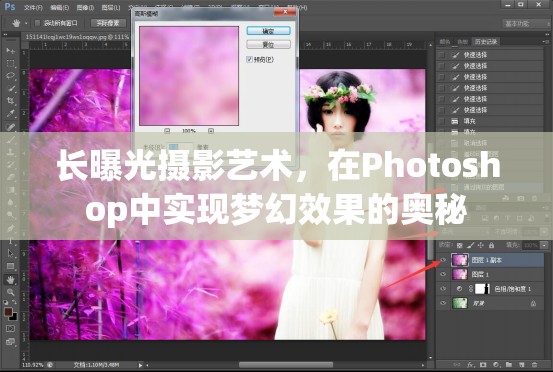Click link icon on 色相/饱和度 1 layer
The image size is (553, 372).
tap(470, 289)
